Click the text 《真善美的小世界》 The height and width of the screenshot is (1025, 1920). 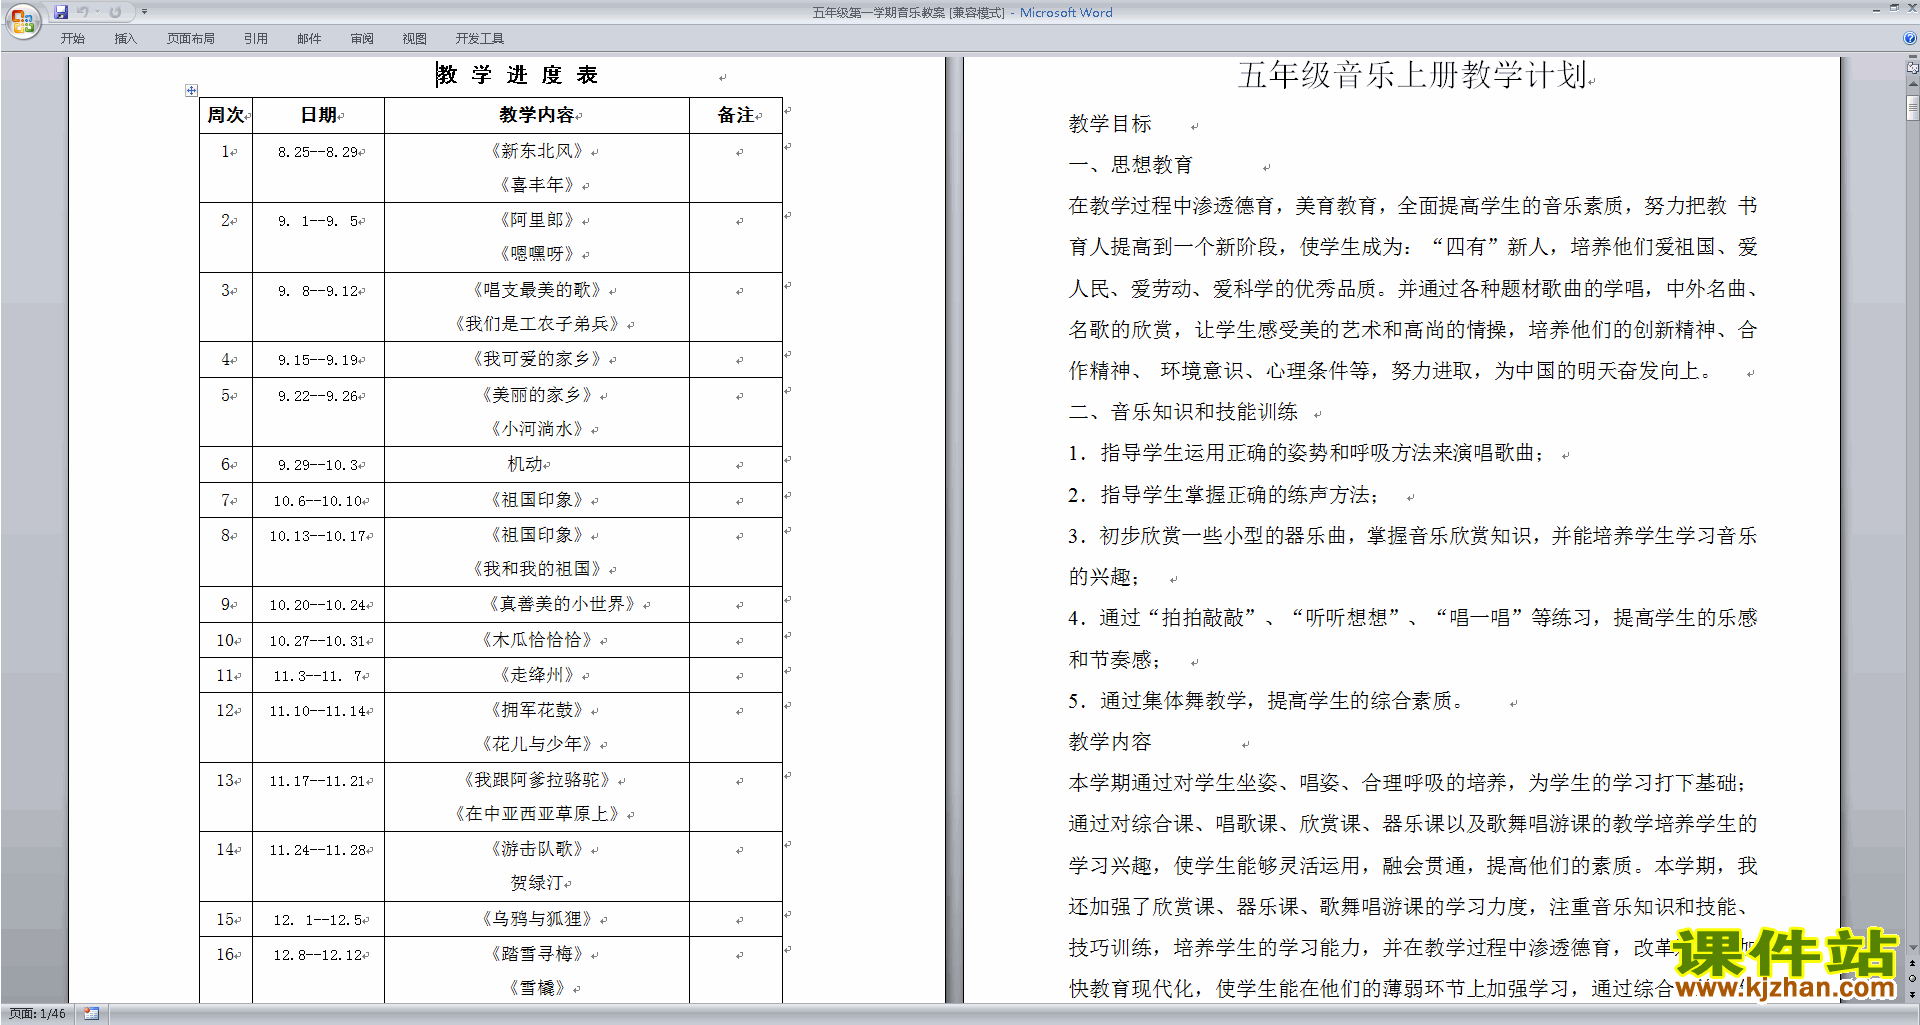tap(562, 604)
